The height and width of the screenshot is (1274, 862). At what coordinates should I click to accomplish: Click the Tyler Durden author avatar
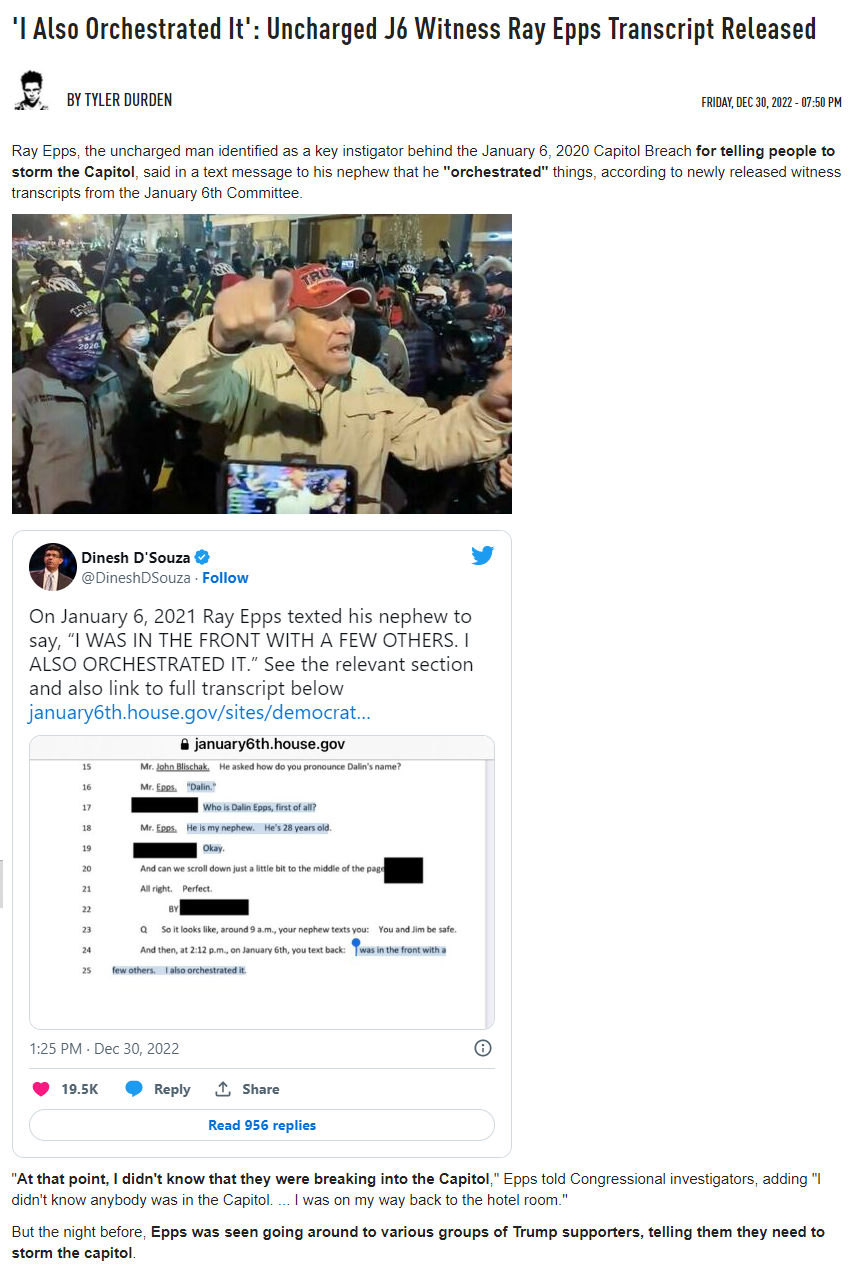(x=31, y=91)
